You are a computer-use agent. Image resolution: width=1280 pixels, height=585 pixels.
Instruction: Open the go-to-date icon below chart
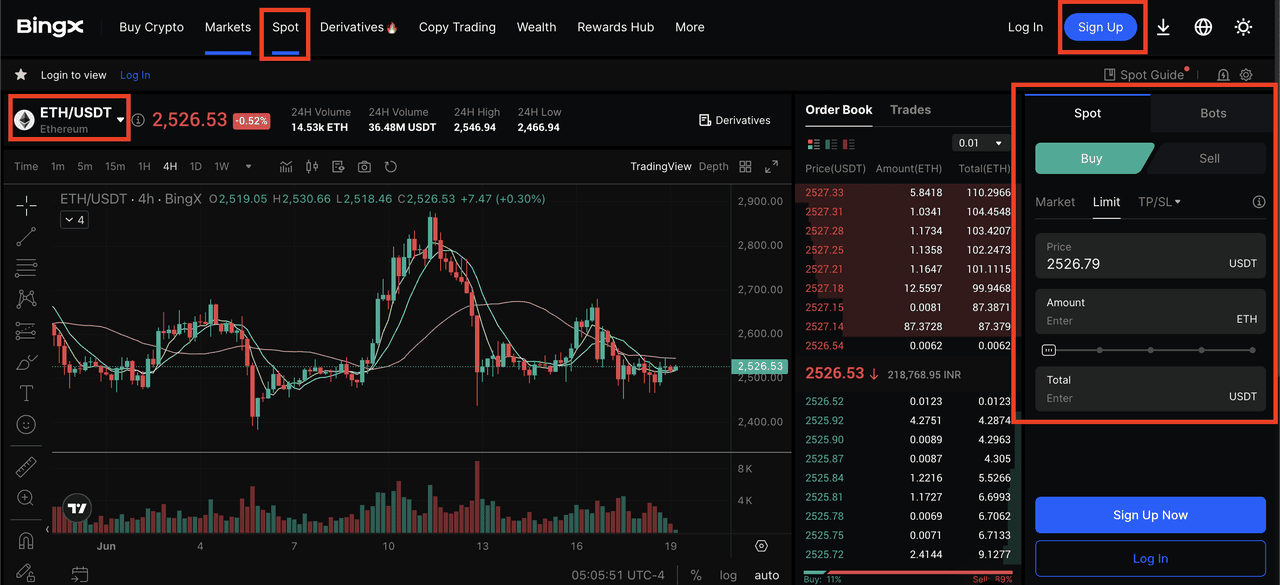(x=80, y=575)
